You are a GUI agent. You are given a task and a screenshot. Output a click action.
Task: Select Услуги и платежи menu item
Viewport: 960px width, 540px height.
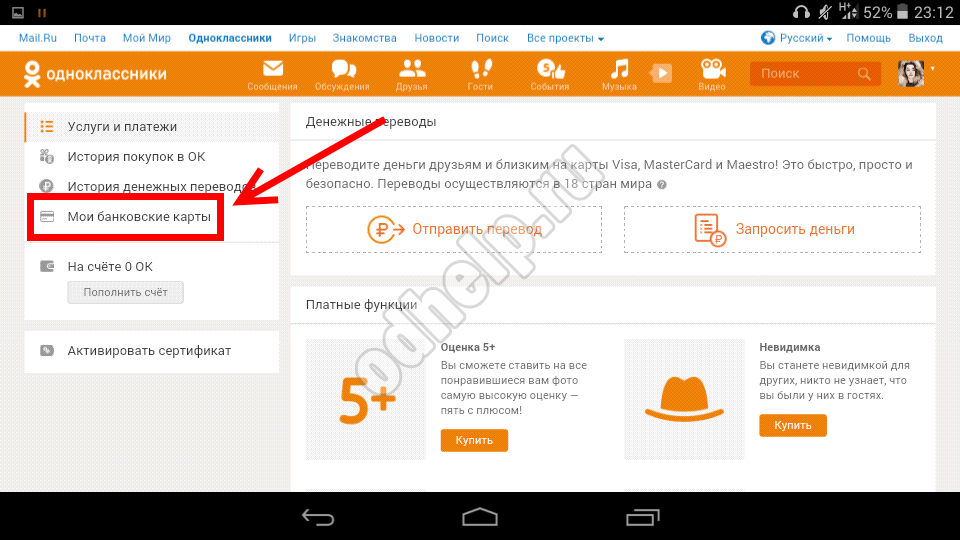(152, 127)
